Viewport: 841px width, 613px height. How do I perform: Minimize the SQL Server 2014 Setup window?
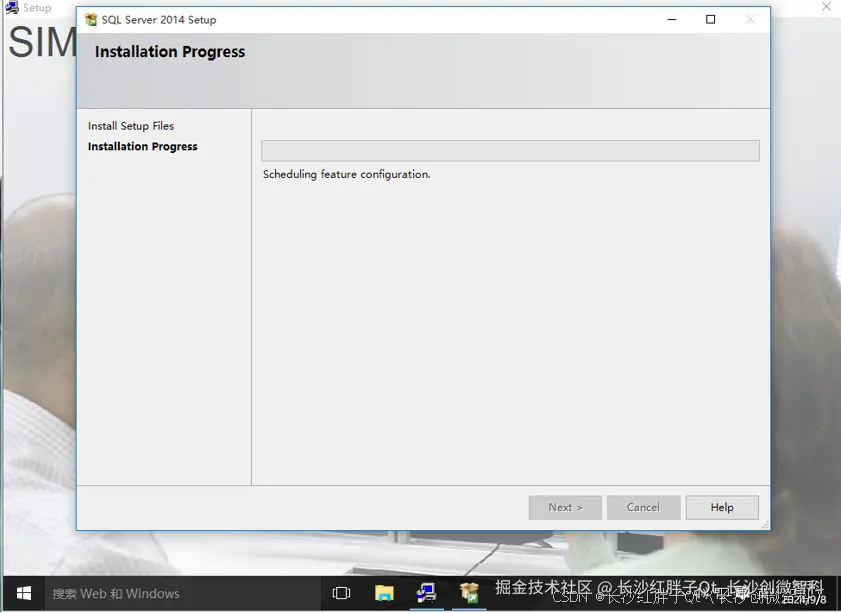coord(672,20)
